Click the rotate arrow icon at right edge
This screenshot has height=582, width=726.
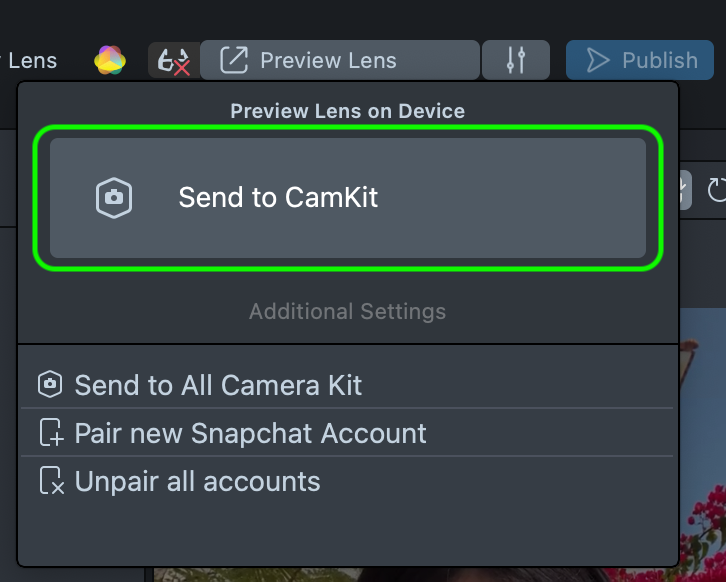[x=717, y=190]
